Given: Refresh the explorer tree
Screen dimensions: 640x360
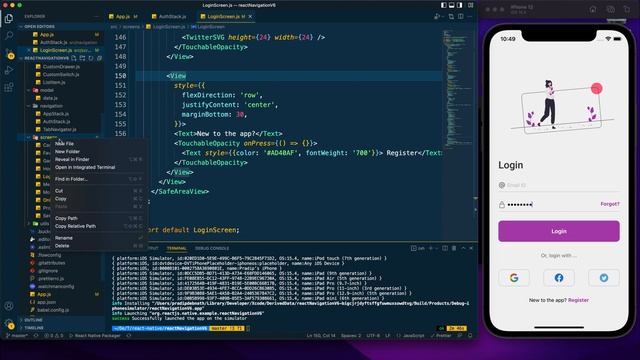Looking at the screenshot, I should coord(91,58).
